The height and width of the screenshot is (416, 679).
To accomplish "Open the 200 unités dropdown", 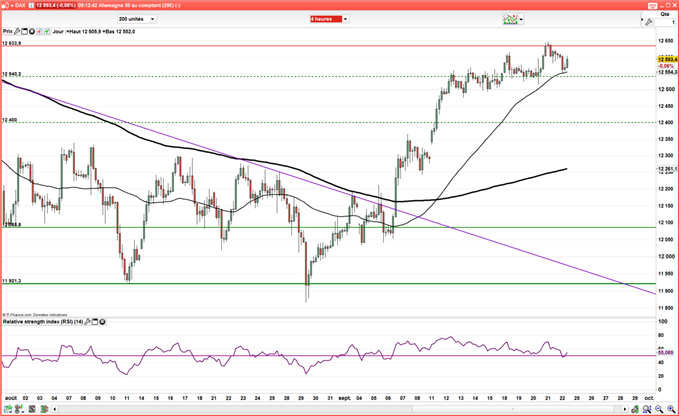I will [x=136, y=19].
